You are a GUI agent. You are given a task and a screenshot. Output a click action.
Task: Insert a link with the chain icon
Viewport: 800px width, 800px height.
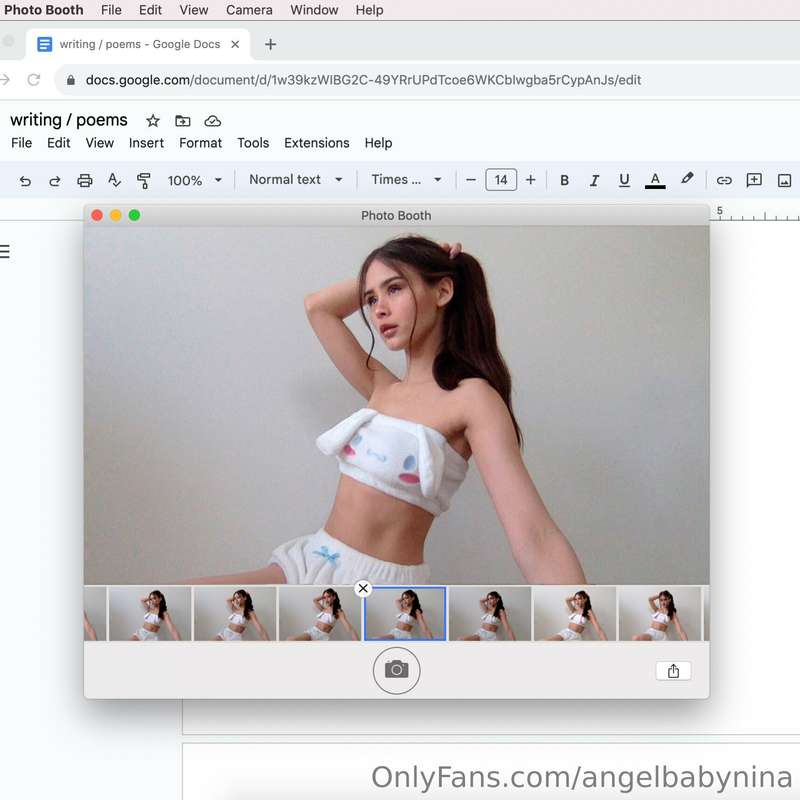click(724, 181)
